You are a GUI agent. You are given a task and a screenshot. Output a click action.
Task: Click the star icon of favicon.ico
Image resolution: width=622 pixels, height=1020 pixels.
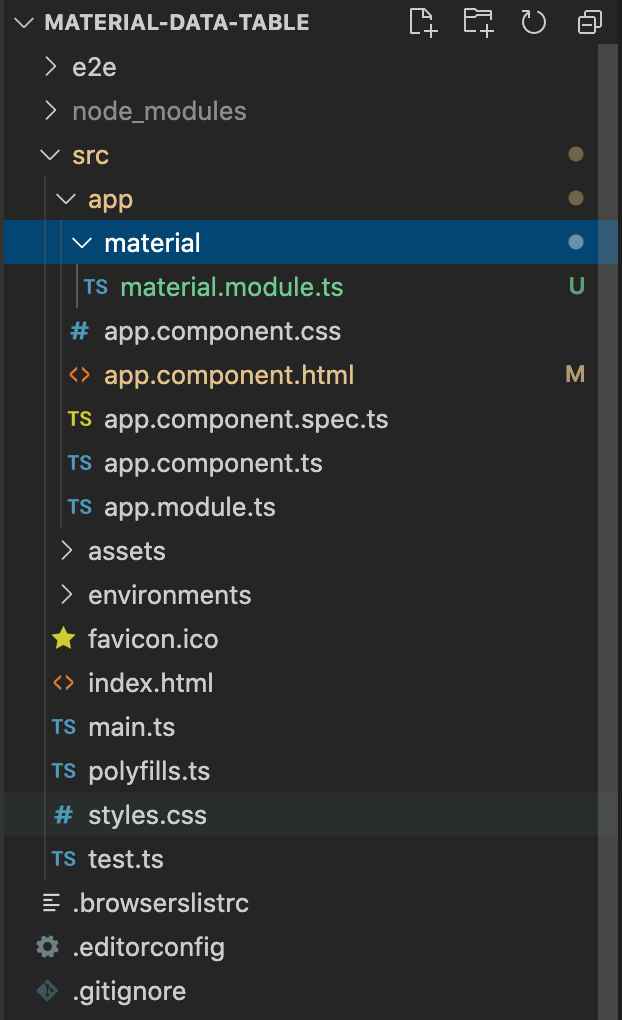tap(64, 639)
